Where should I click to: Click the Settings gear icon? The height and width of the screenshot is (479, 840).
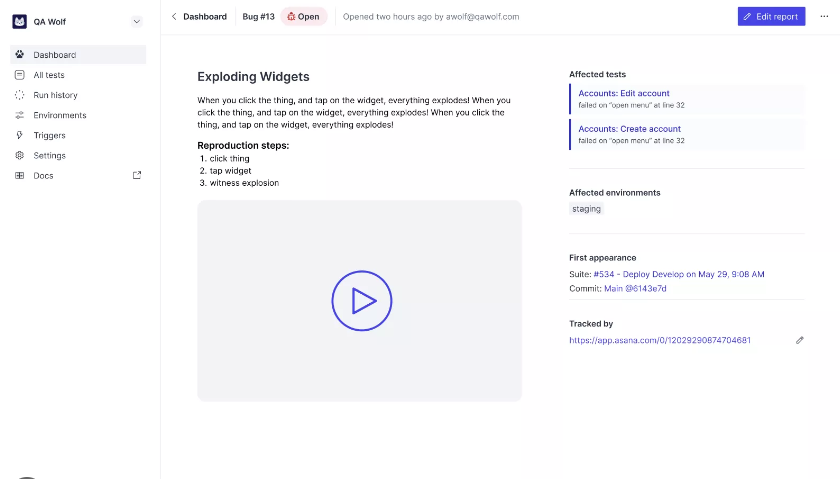[20, 155]
